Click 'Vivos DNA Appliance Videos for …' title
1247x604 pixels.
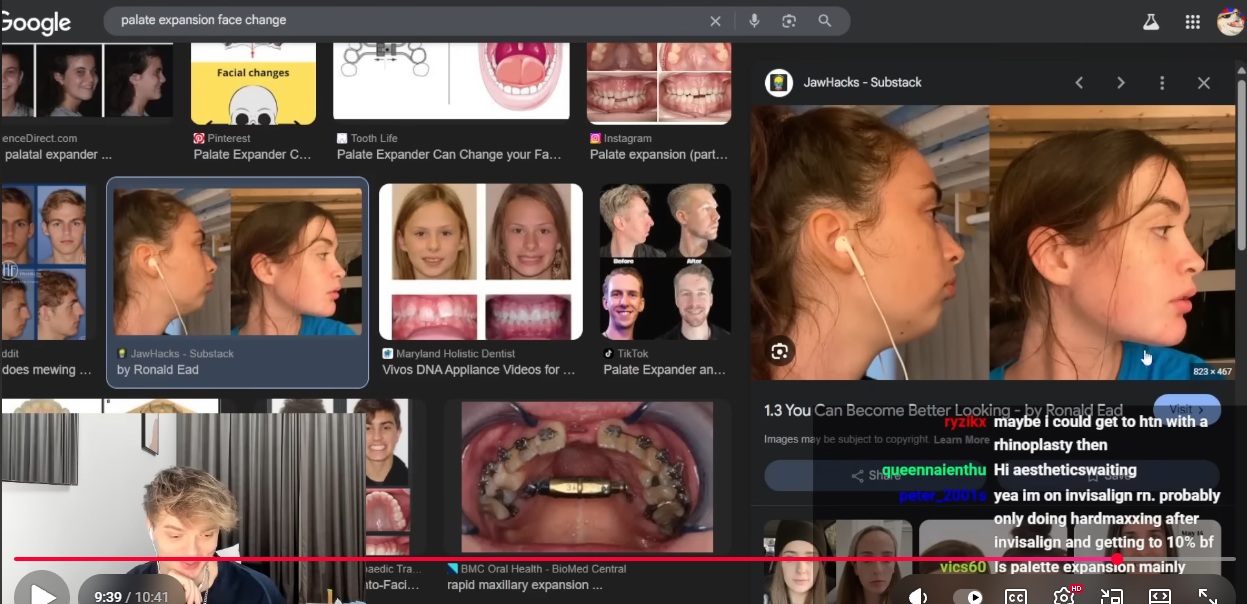click(479, 370)
